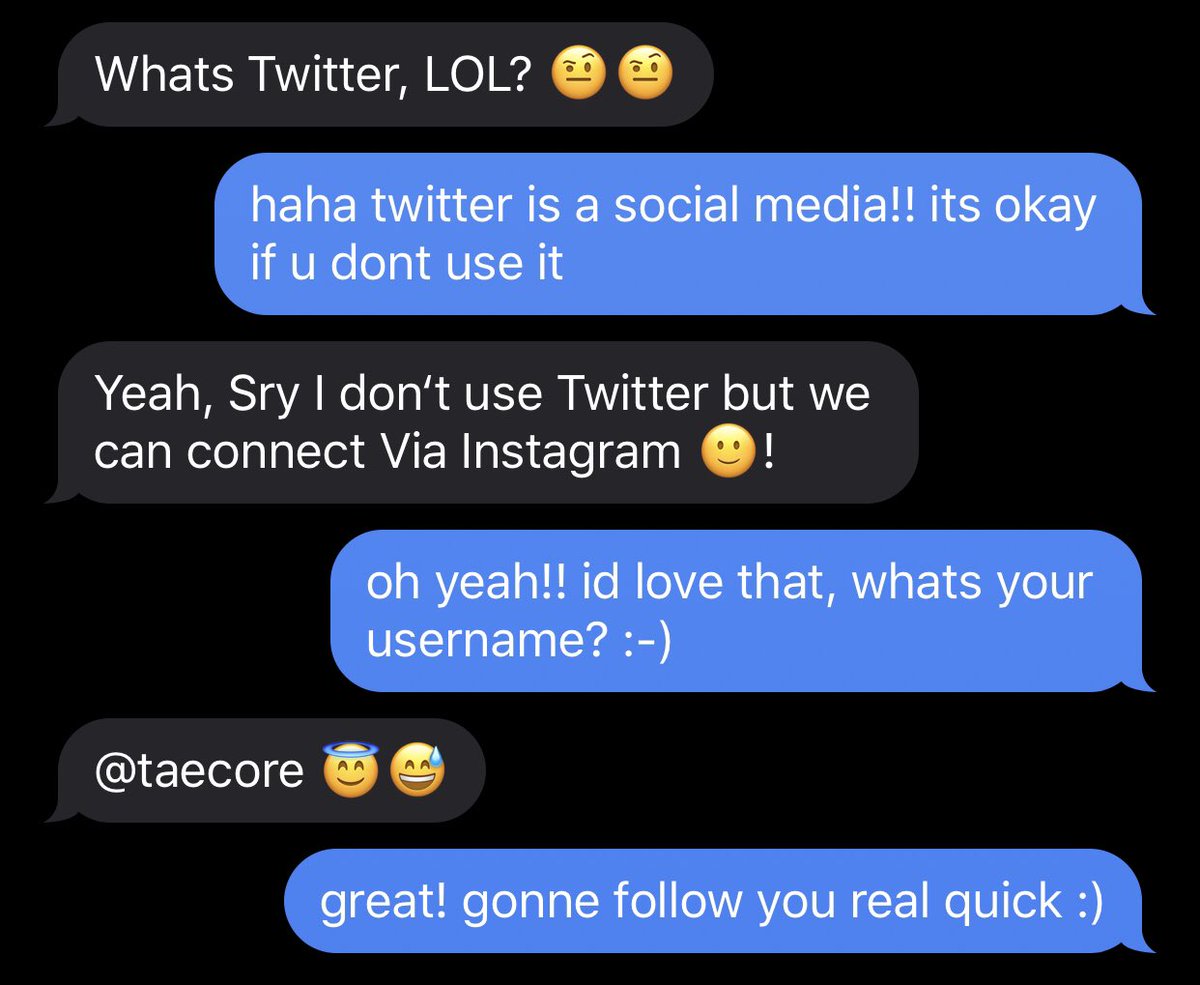Click the ":-)" text smiley
This screenshot has height=985, width=1200.
[642, 642]
